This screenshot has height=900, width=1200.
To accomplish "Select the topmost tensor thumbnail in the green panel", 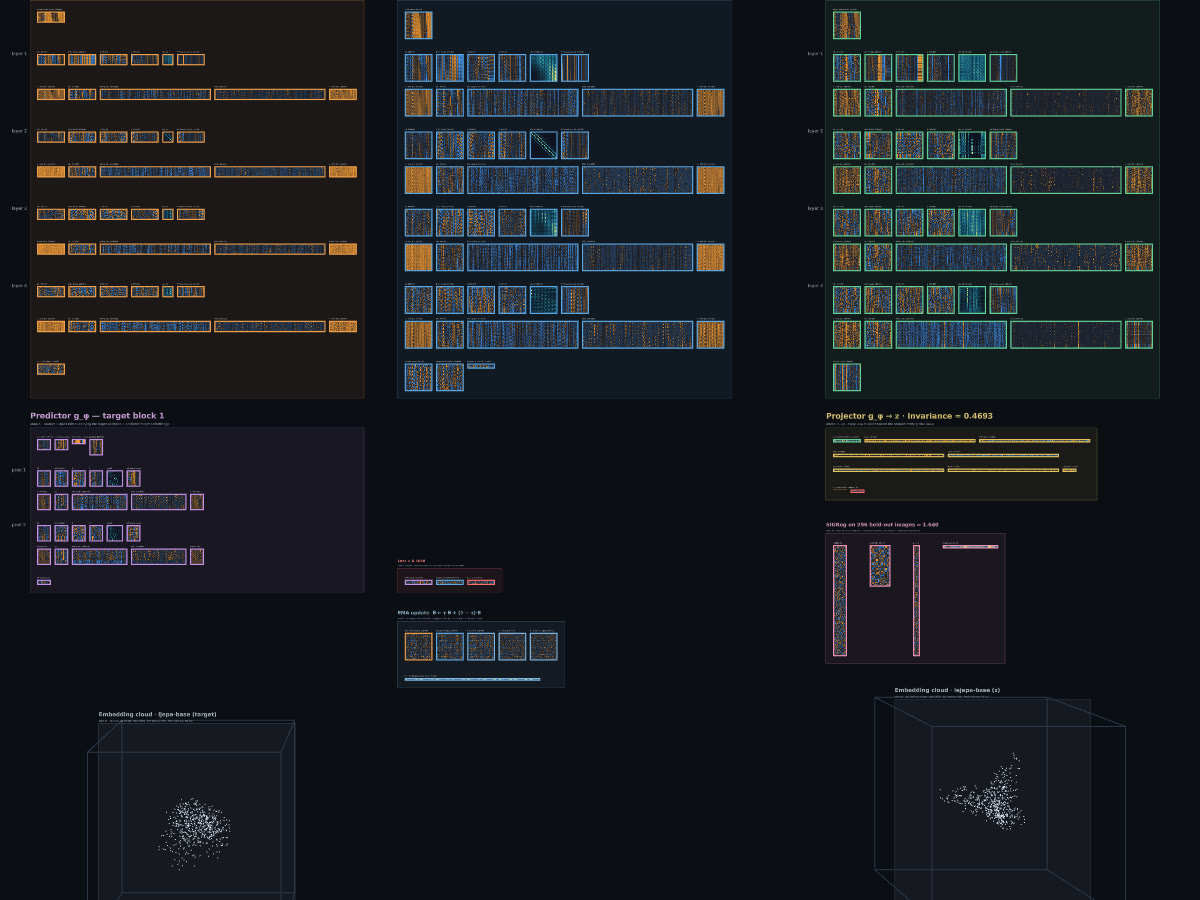I will pos(846,25).
